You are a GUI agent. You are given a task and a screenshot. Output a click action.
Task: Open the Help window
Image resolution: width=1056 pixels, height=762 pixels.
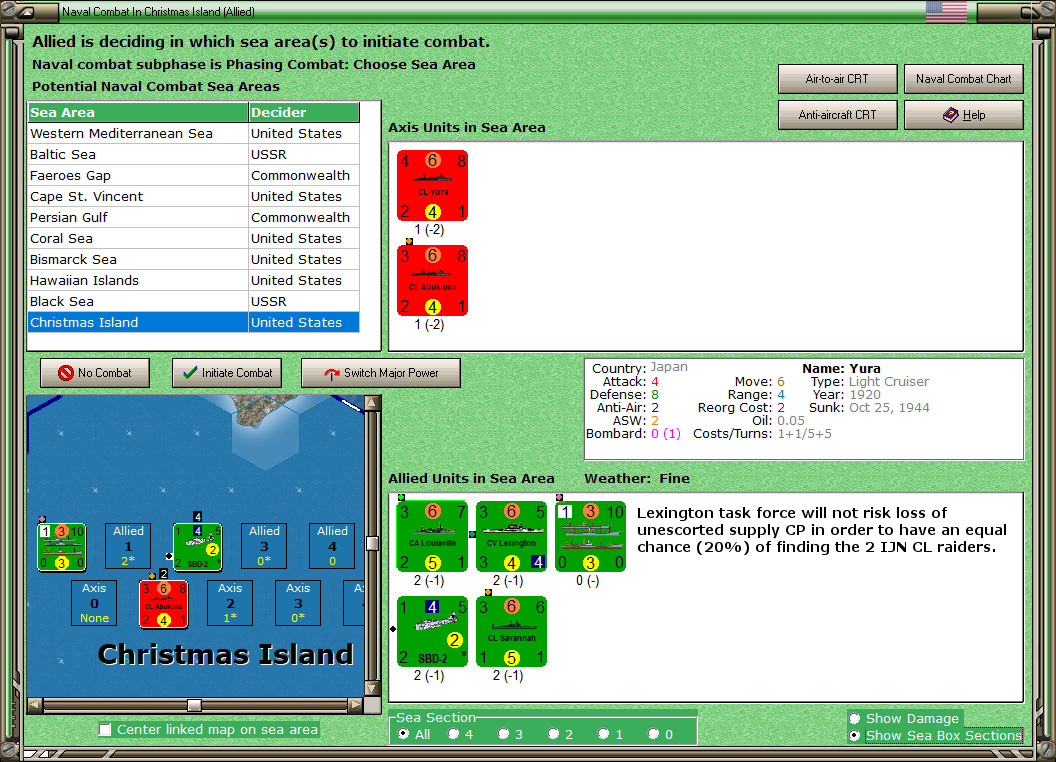964,115
